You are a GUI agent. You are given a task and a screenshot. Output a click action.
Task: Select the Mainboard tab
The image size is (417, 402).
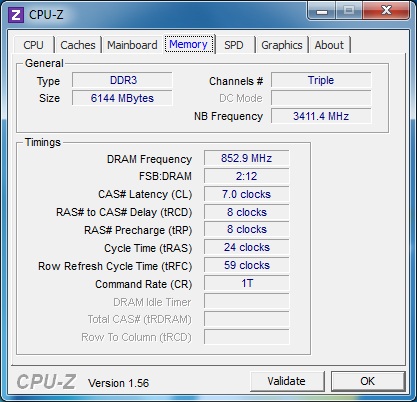pos(132,45)
